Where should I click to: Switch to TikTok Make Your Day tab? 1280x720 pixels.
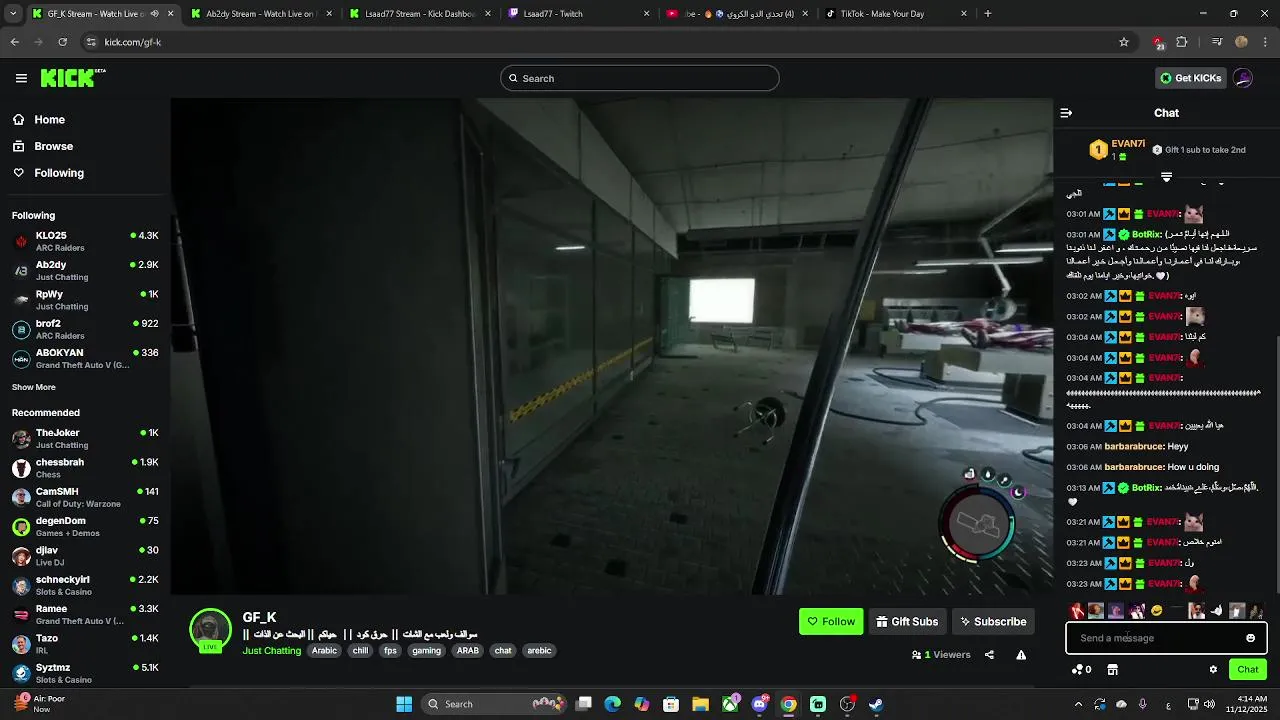895,14
